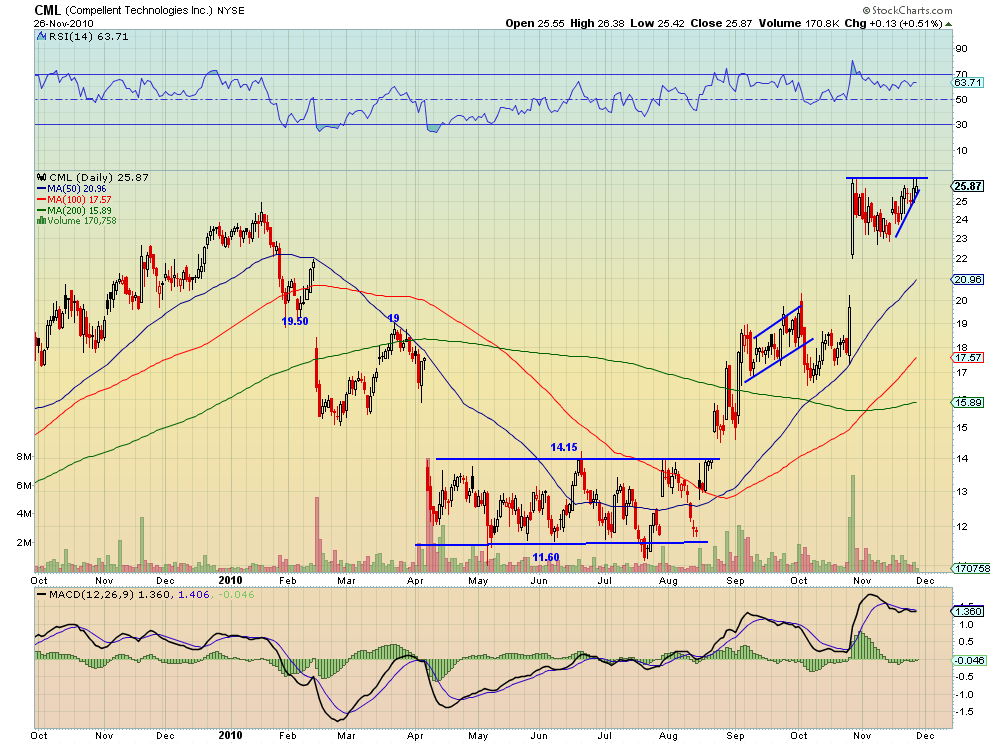Click the RSI line icon beside RSI(14)

point(42,37)
